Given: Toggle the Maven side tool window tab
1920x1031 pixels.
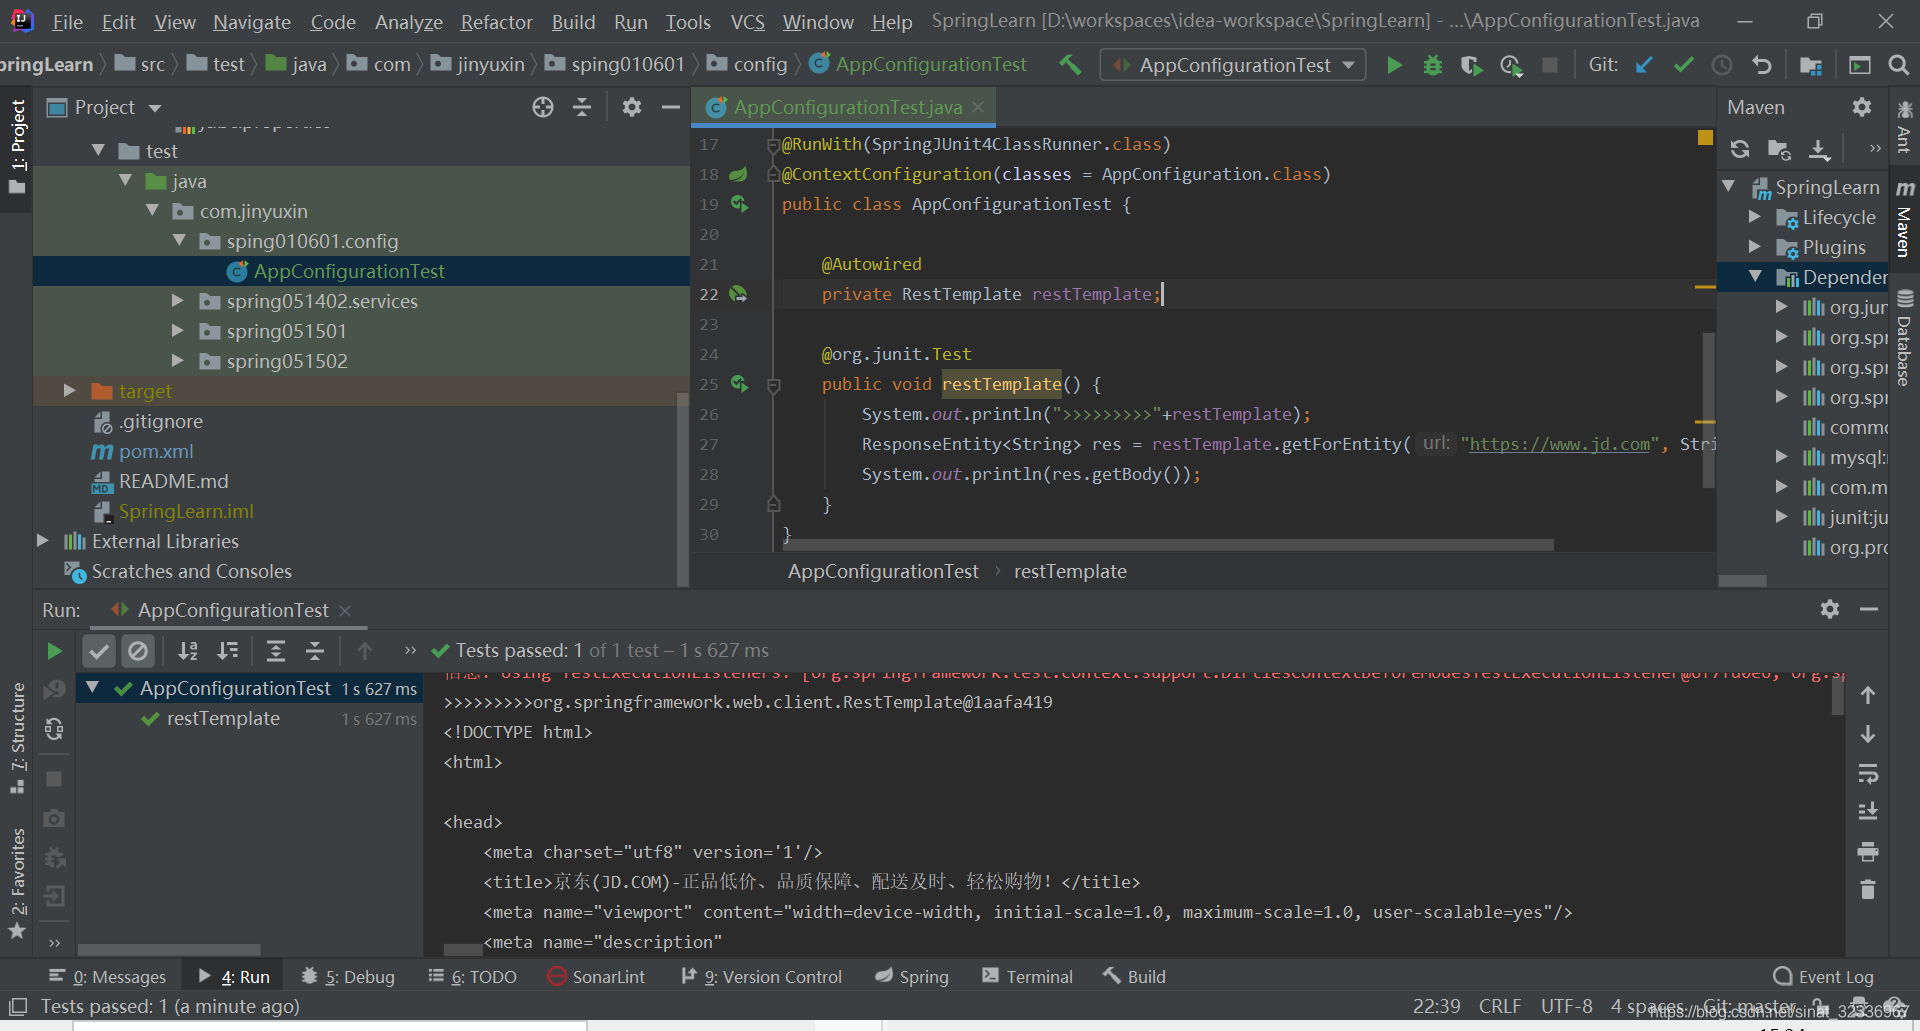Looking at the screenshot, I should coord(1904,220).
